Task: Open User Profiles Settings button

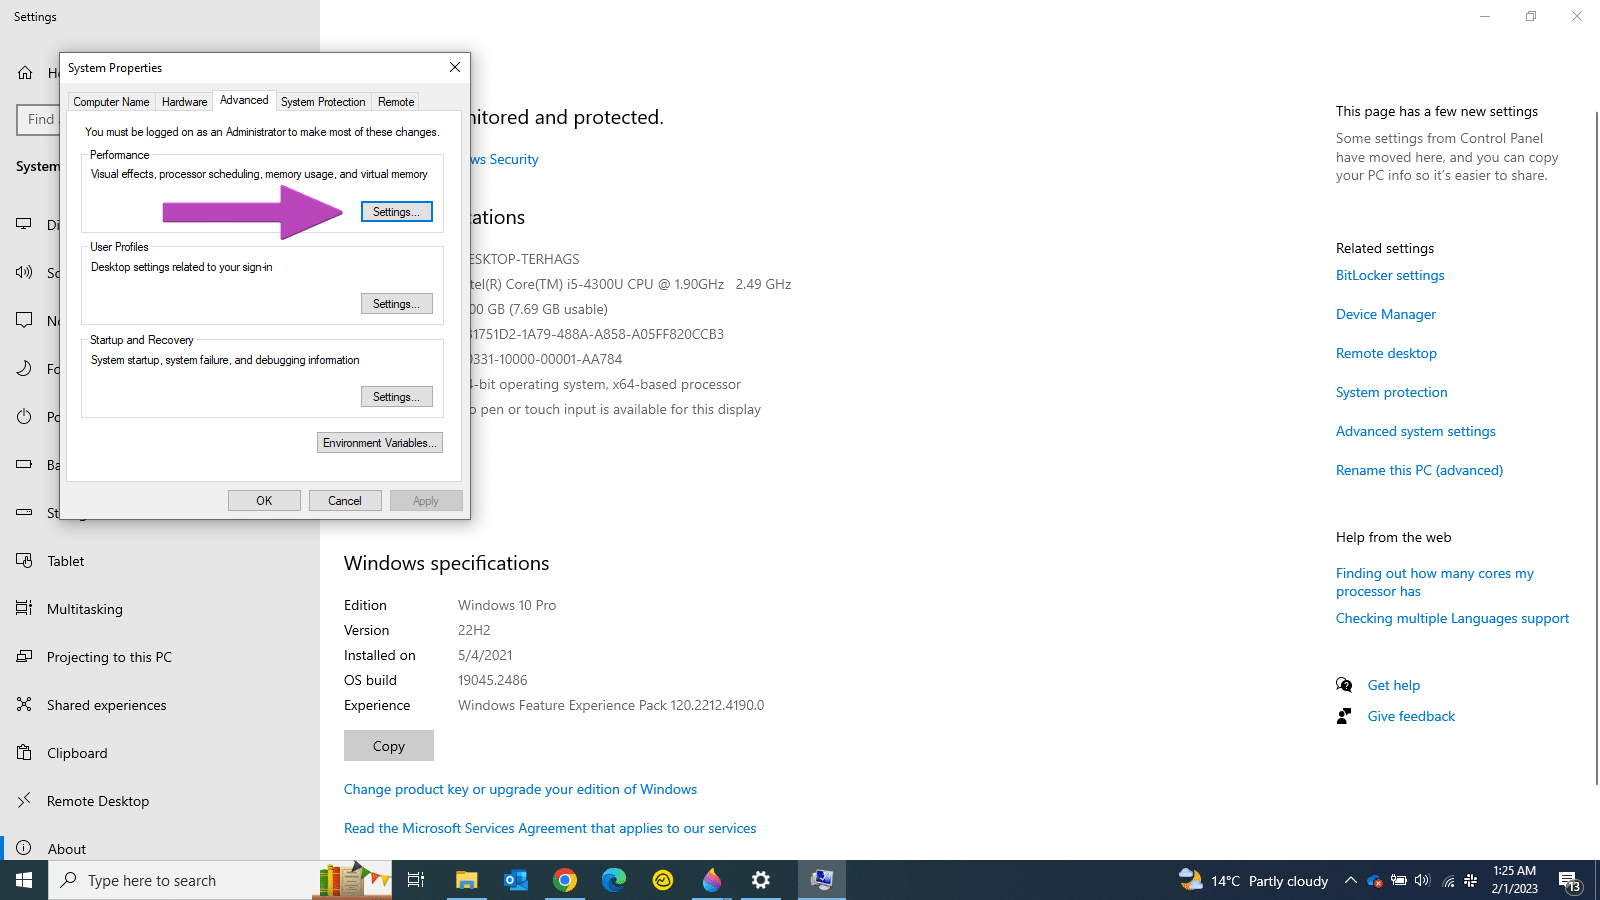Action: tap(396, 304)
